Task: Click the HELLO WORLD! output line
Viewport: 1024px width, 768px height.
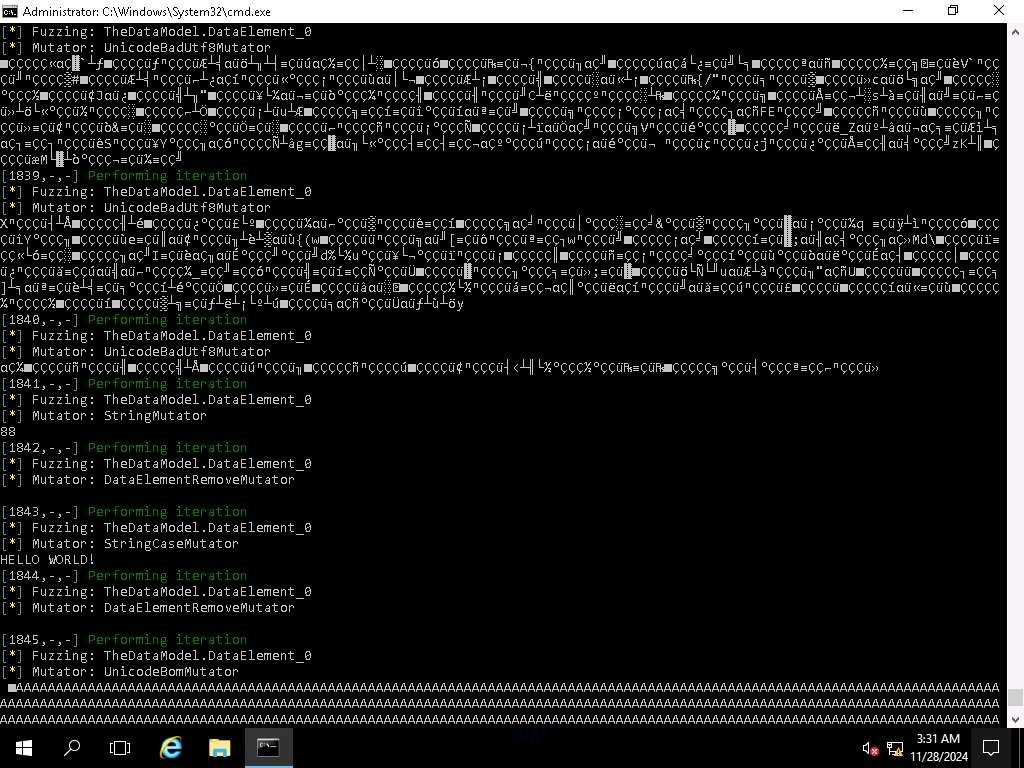Action: coord(47,560)
